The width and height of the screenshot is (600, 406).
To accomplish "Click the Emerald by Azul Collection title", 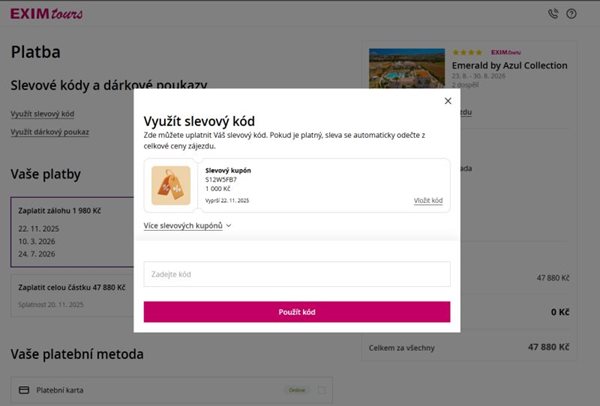I will click(x=509, y=65).
